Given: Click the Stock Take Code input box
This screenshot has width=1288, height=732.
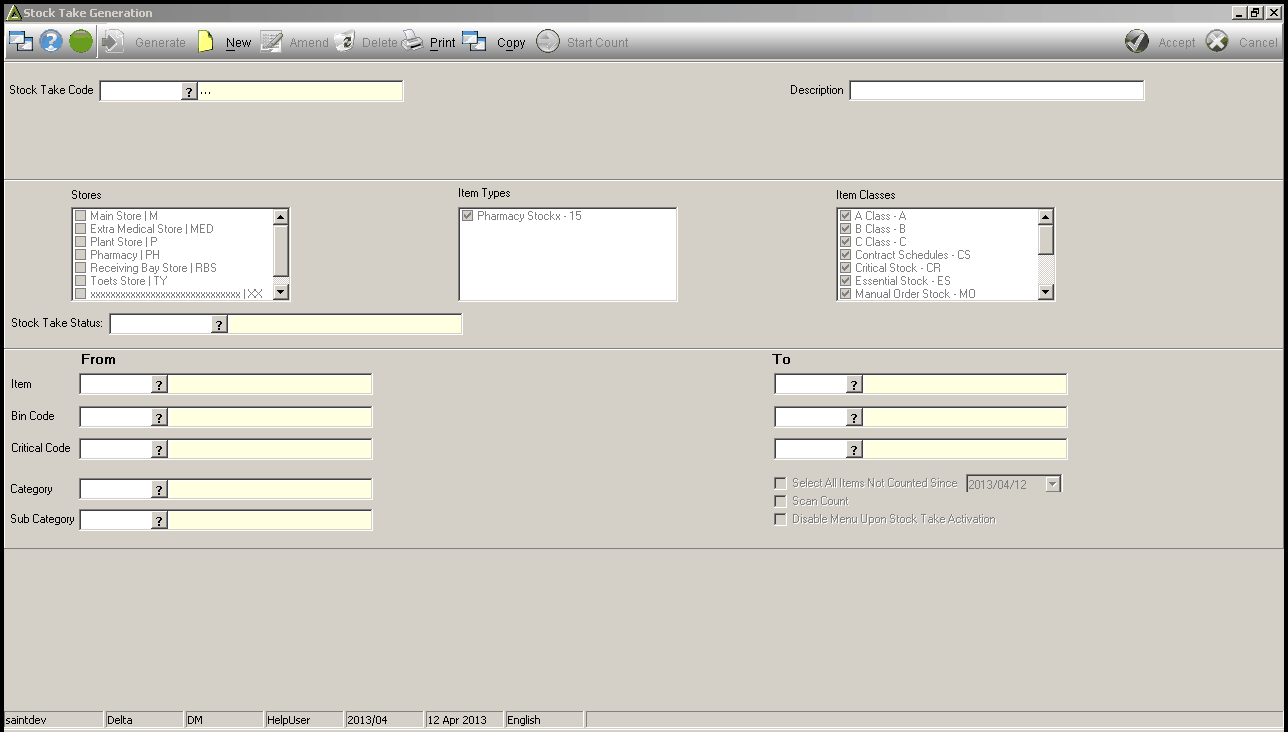Looking at the screenshot, I should [x=141, y=91].
